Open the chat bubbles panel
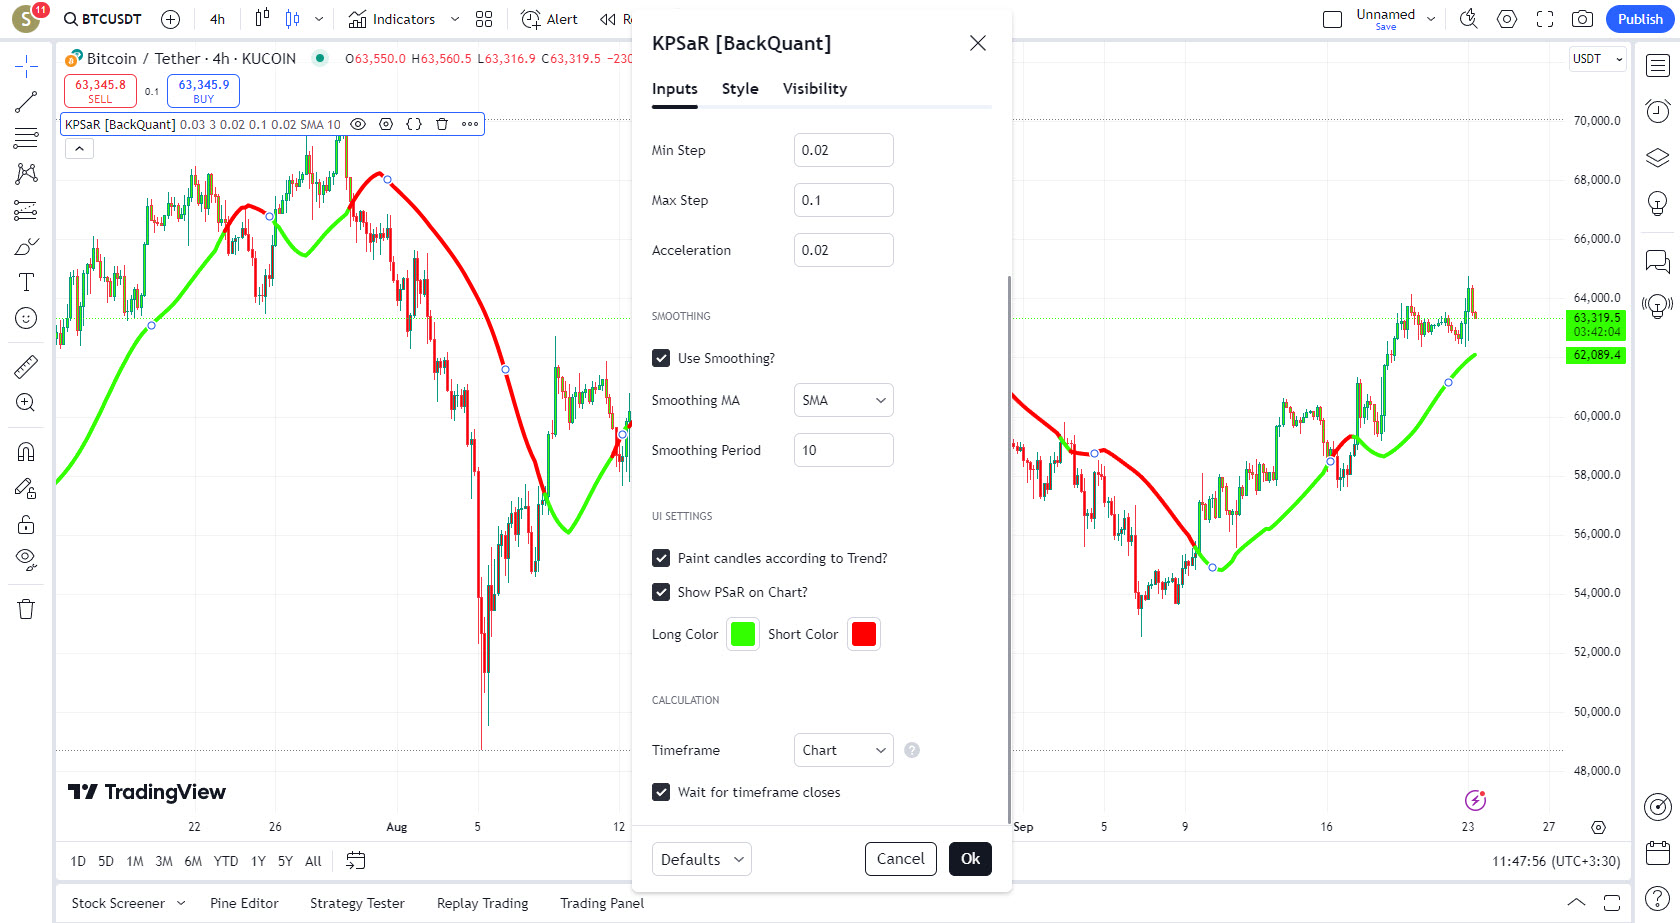Screen dimensions: 1680x923 [x=1658, y=261]
